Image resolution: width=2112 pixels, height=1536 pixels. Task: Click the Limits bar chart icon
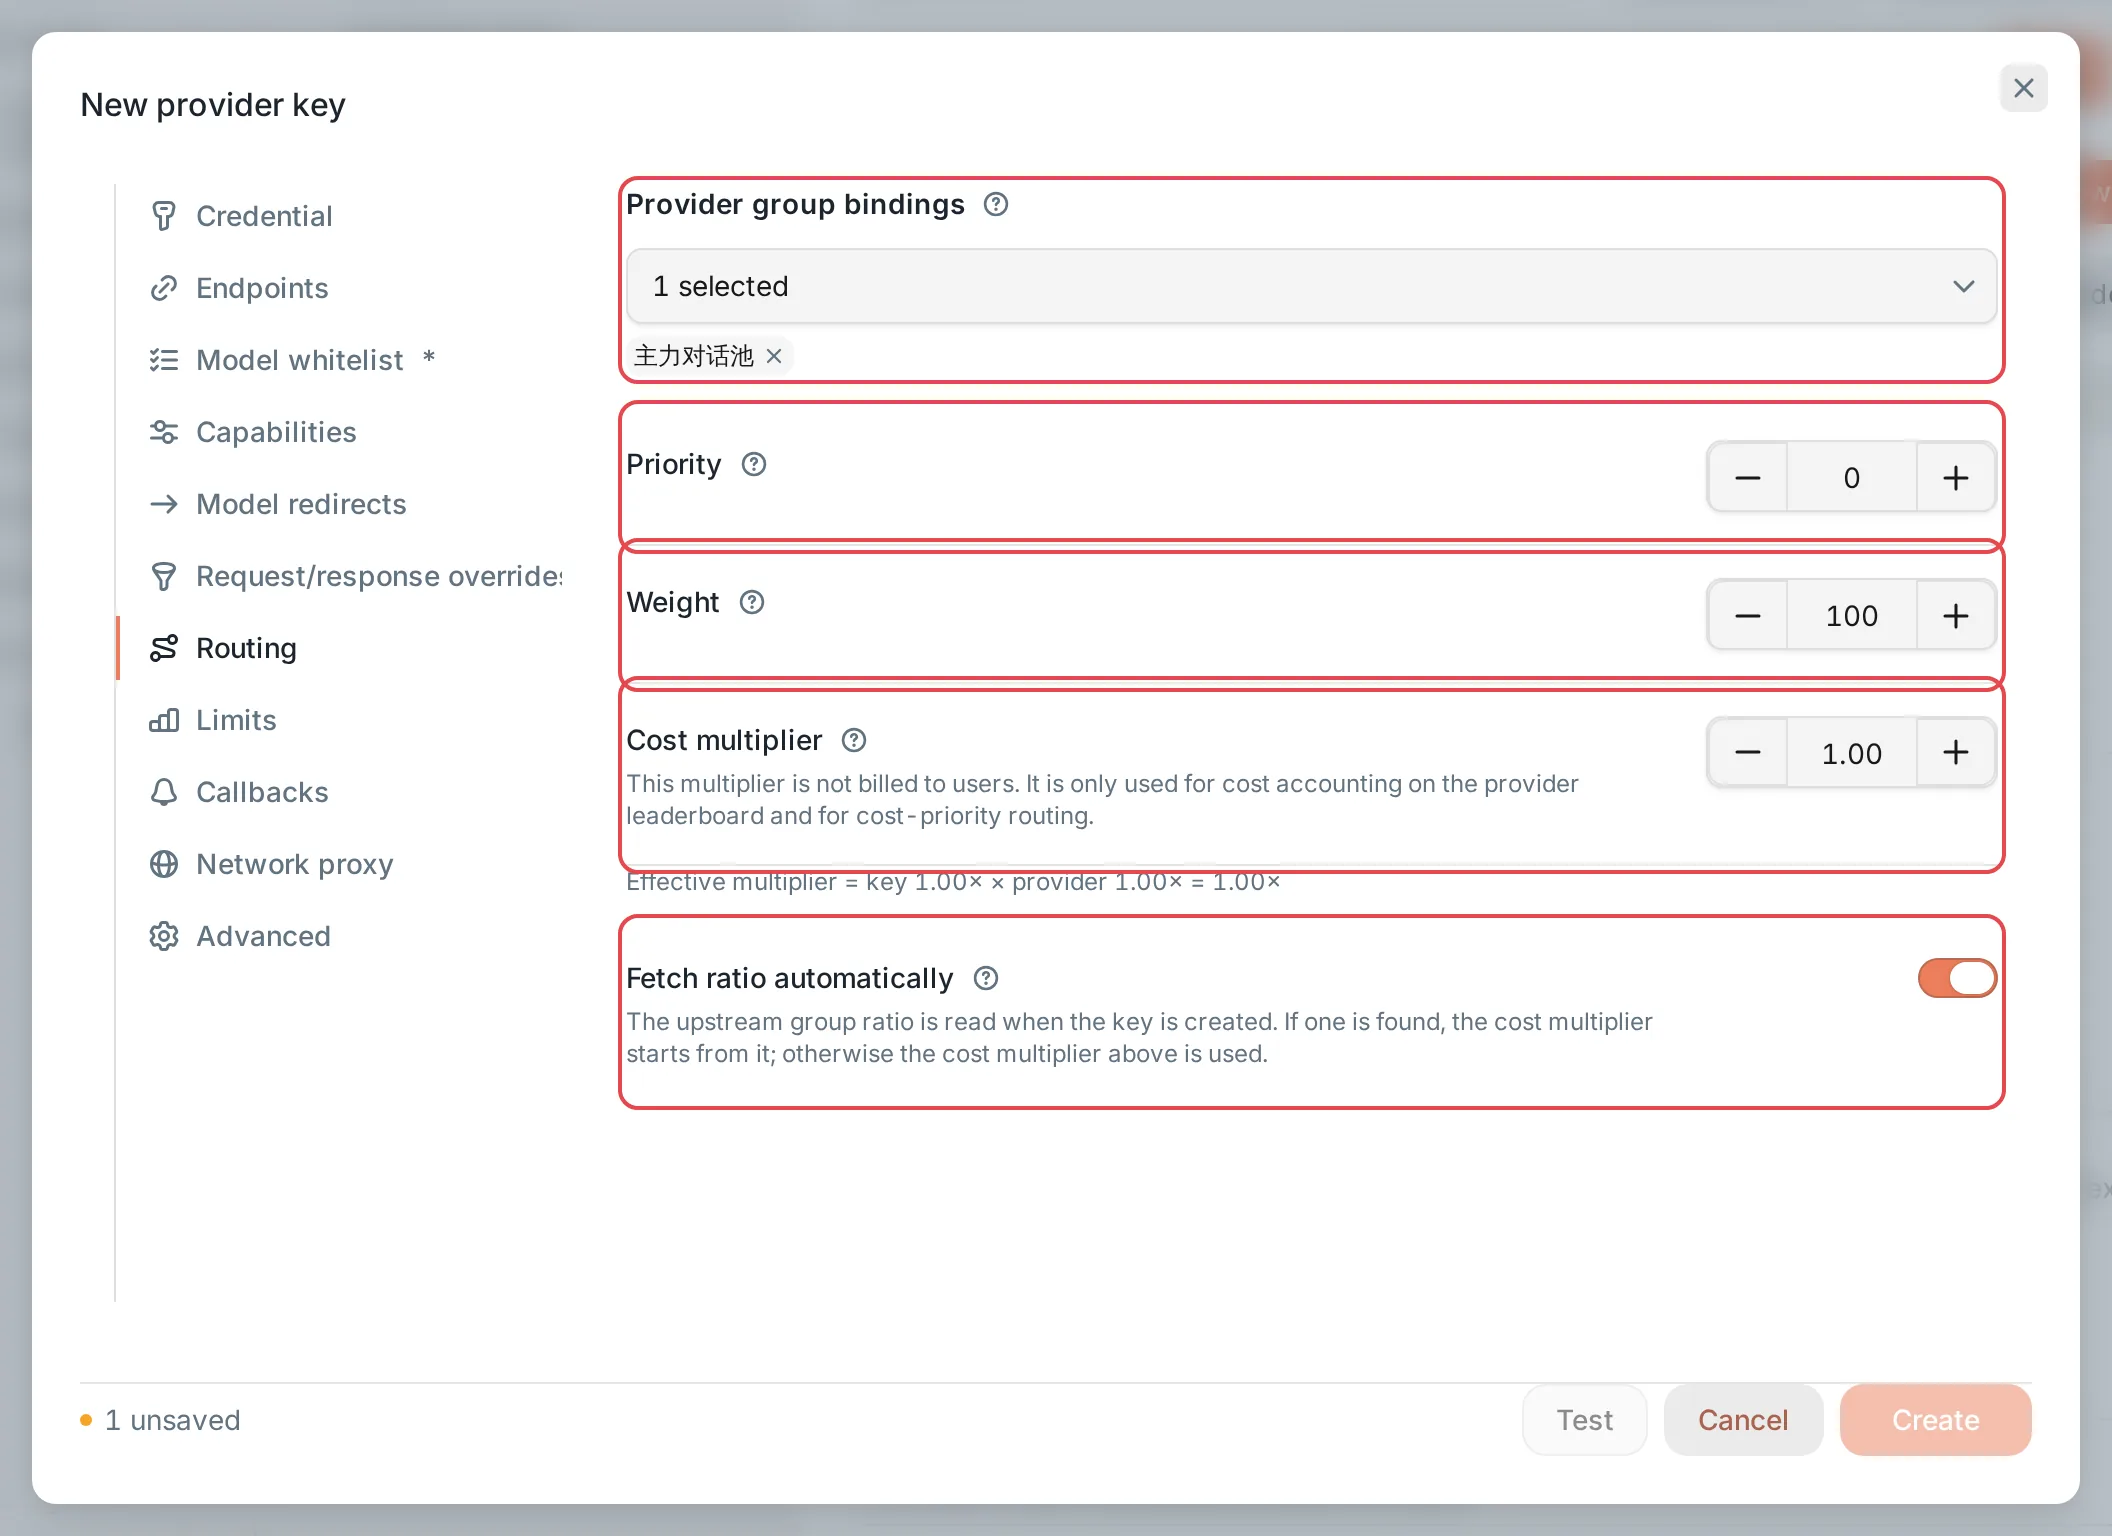coord(164,720)
